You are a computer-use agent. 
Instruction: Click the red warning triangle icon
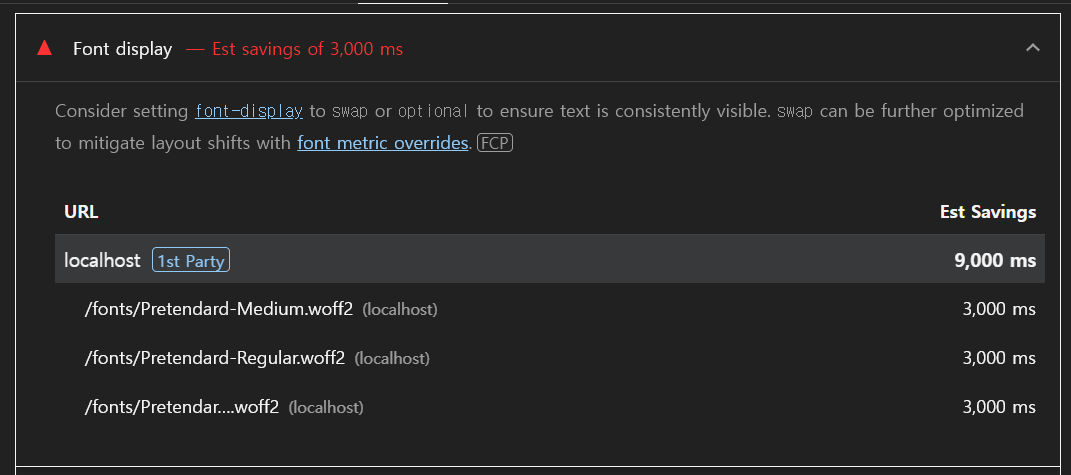pyautogui.click(x=44, y=48)
